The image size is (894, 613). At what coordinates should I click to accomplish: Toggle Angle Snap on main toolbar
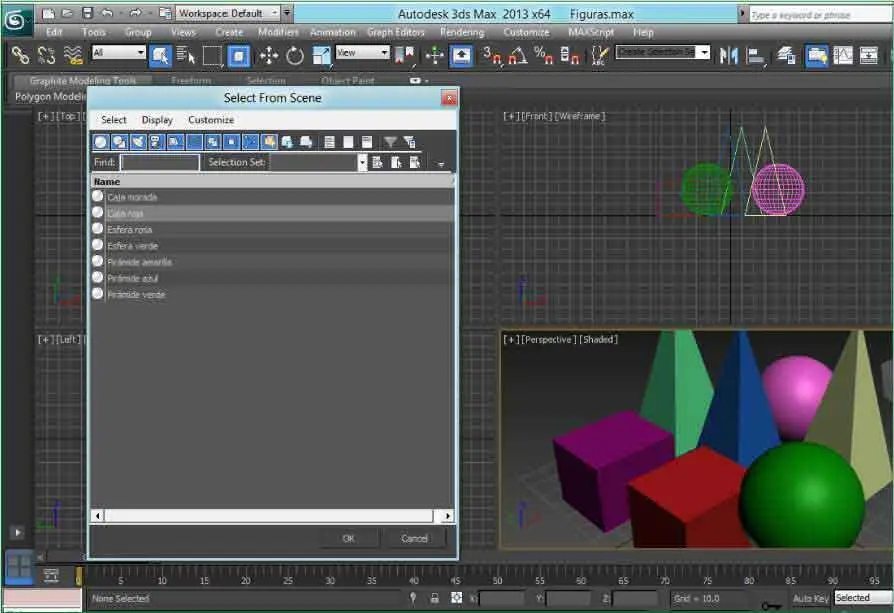coord(518,56)
